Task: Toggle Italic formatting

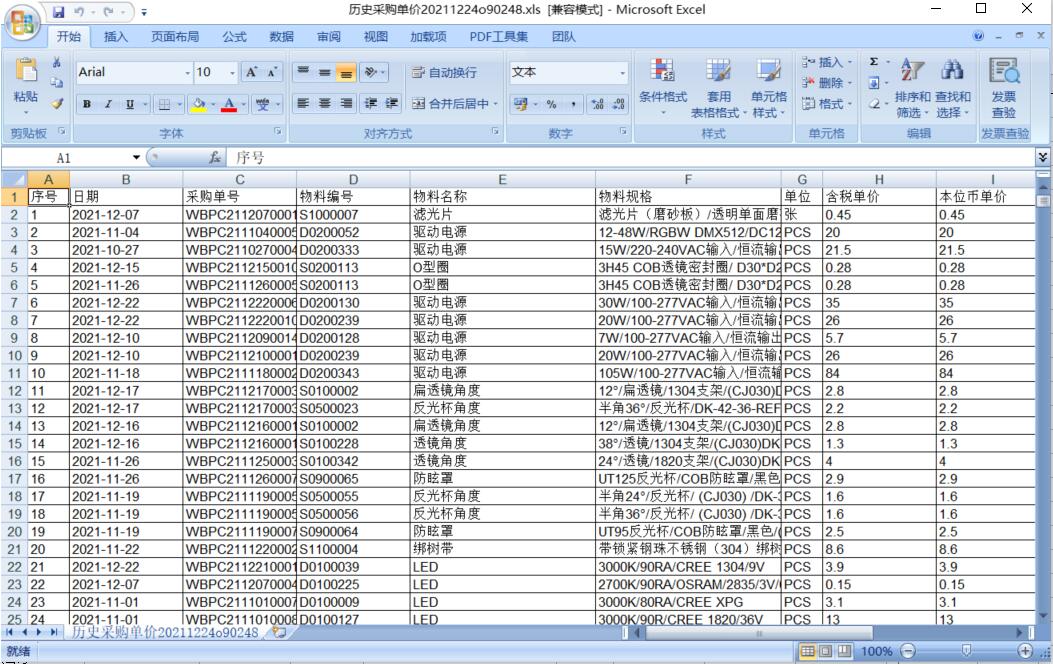Action: pos(109,104)
